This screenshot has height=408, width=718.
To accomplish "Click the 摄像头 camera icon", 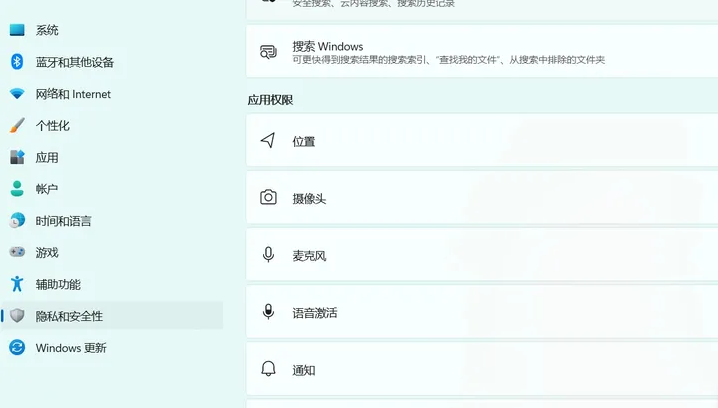I will tap(268, 197).
